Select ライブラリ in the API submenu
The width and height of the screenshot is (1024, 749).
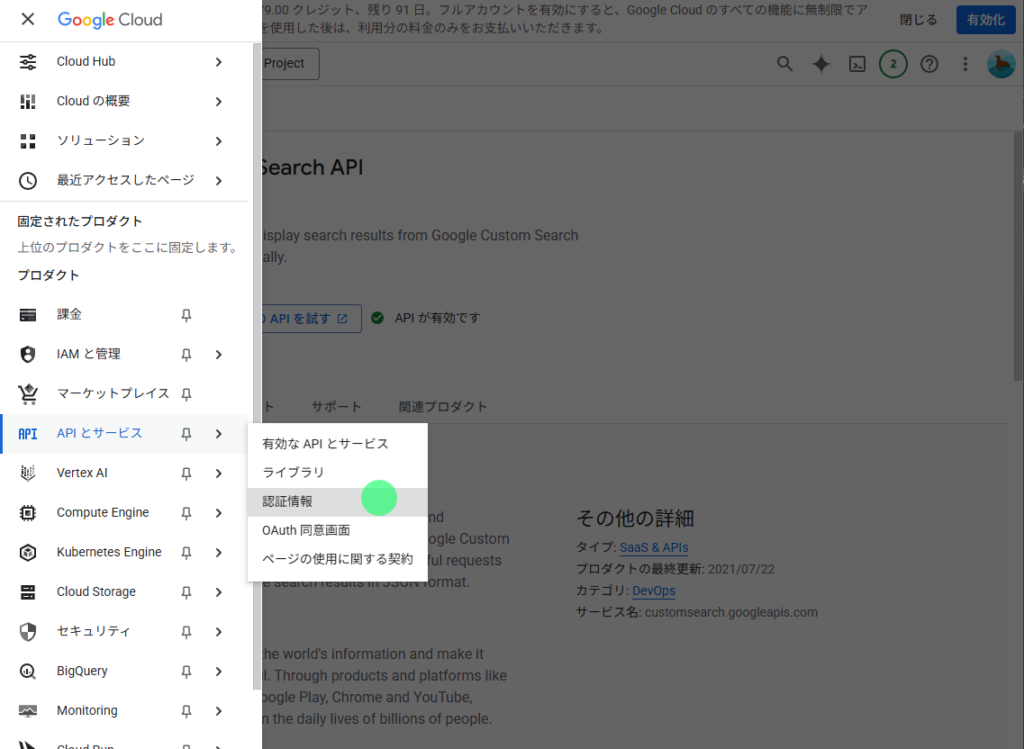(x=293, y=472)
